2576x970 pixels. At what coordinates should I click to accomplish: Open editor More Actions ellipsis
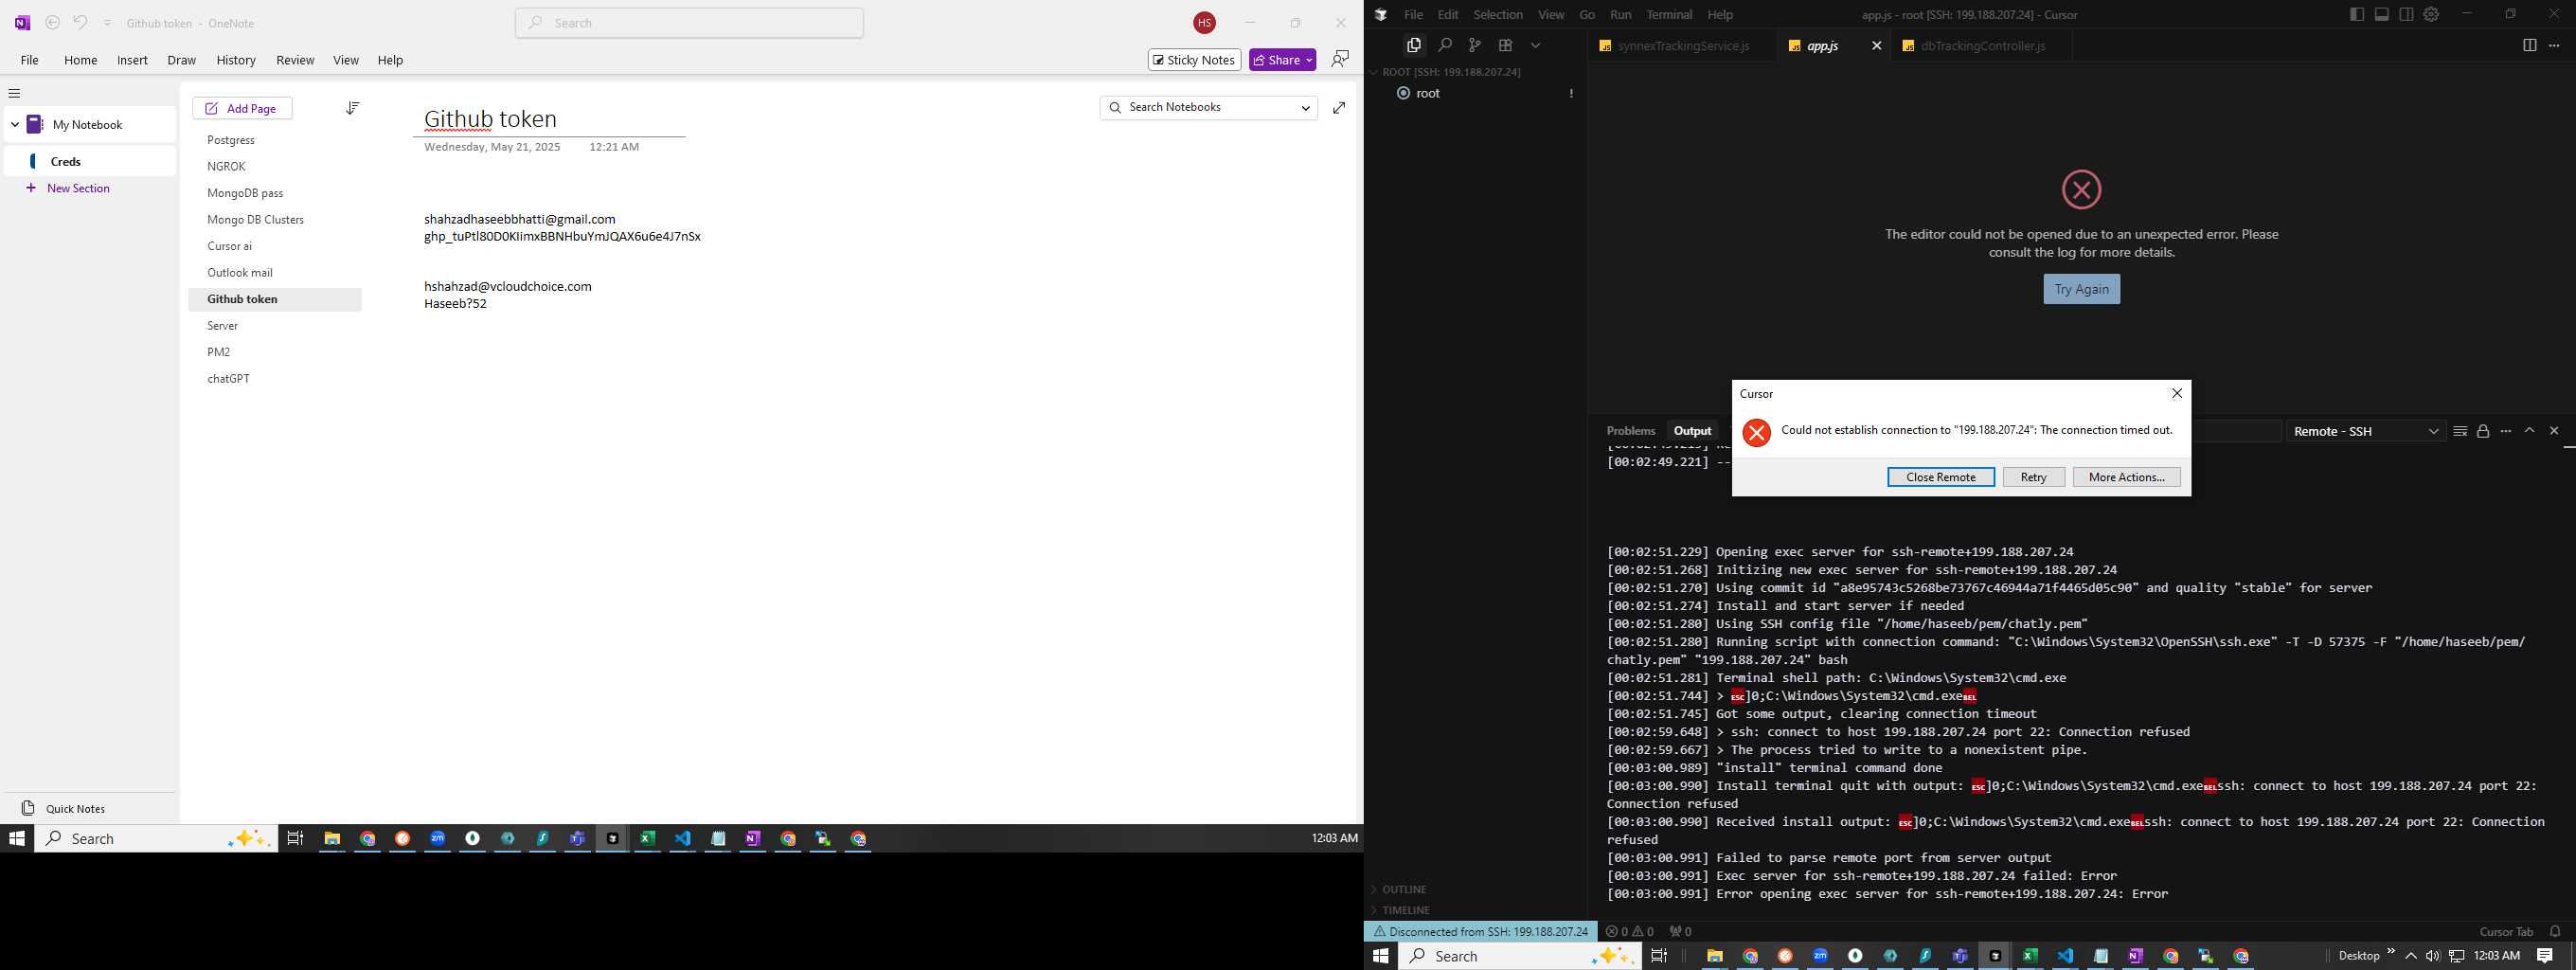[x=2554, y=45]
